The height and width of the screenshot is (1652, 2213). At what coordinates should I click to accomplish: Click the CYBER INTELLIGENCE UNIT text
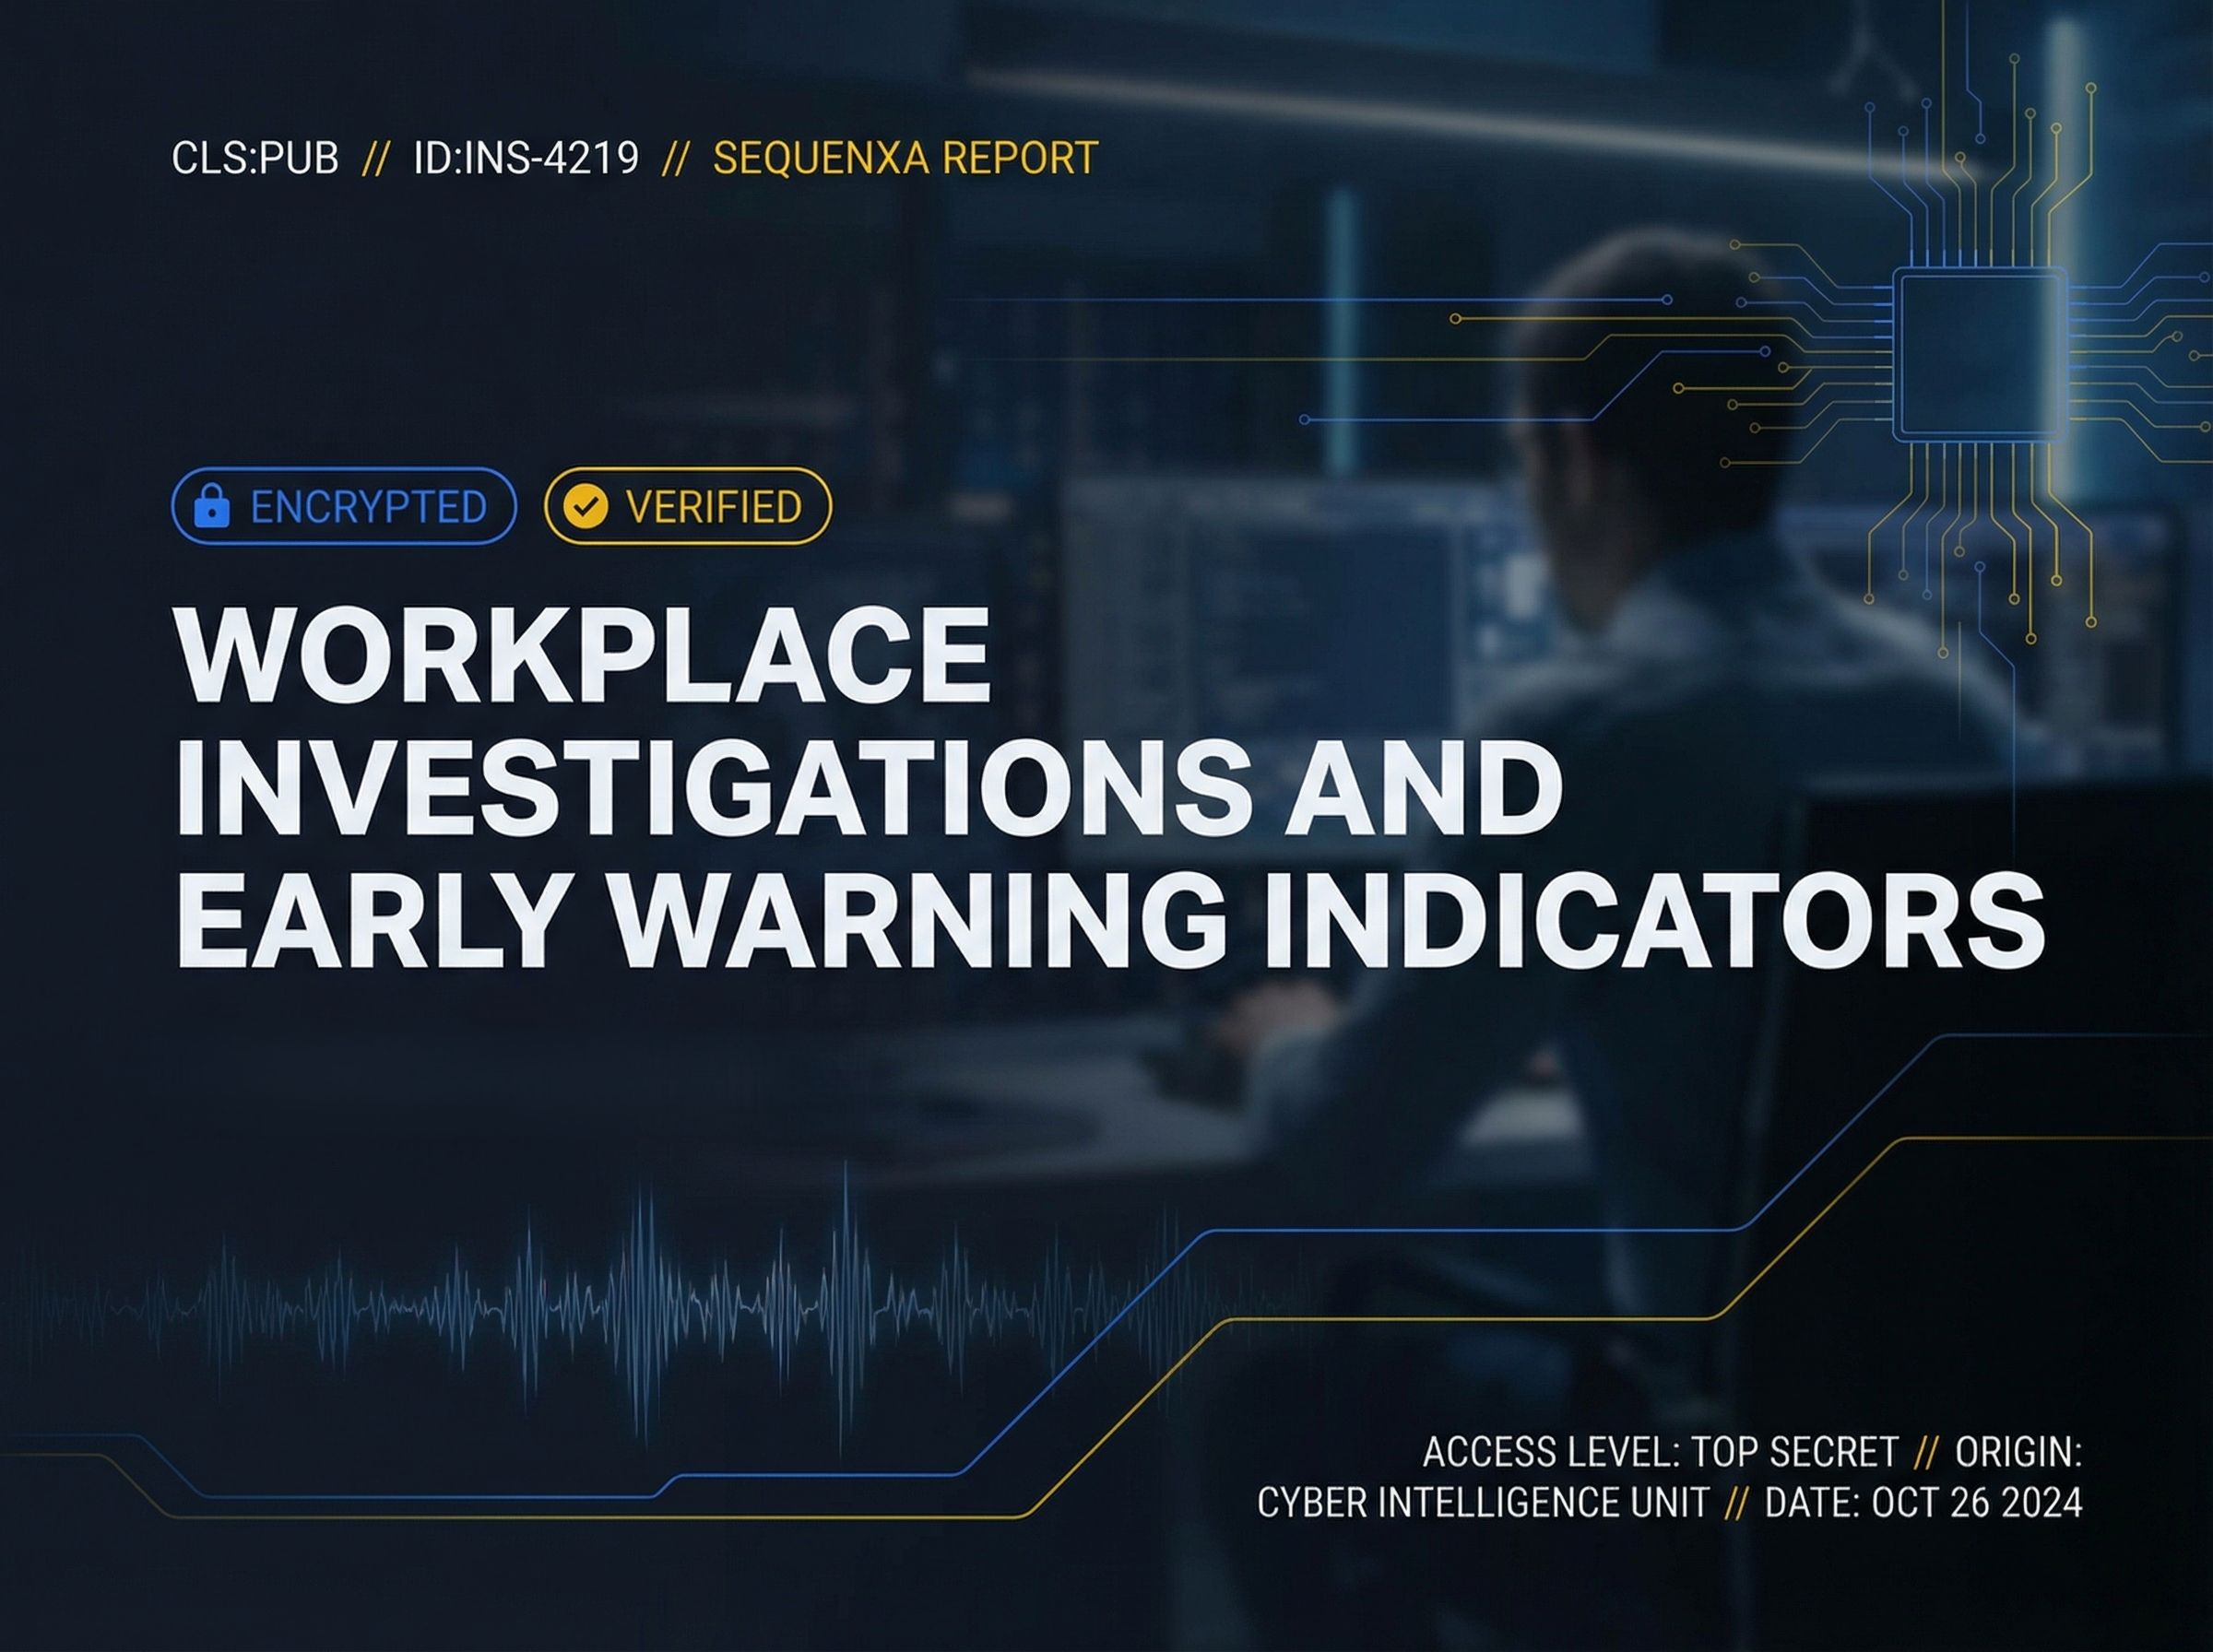[x=1483, y=1503]
